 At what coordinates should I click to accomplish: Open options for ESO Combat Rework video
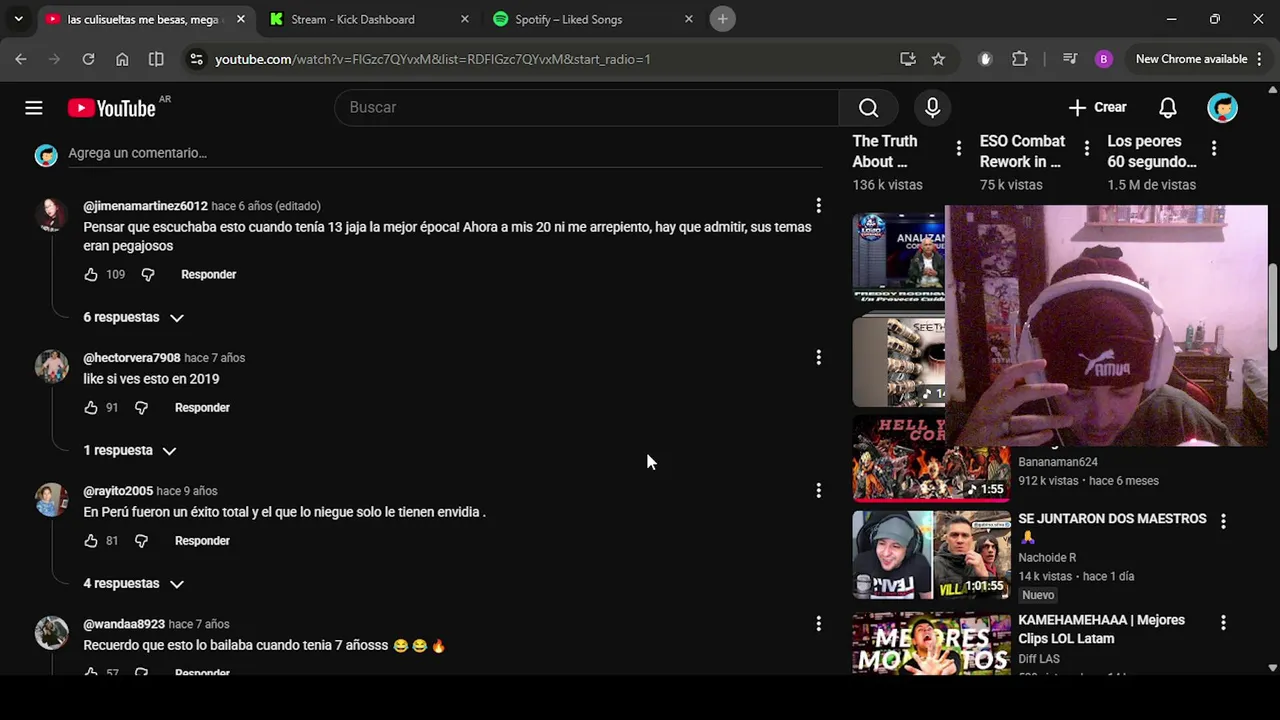1086,148
